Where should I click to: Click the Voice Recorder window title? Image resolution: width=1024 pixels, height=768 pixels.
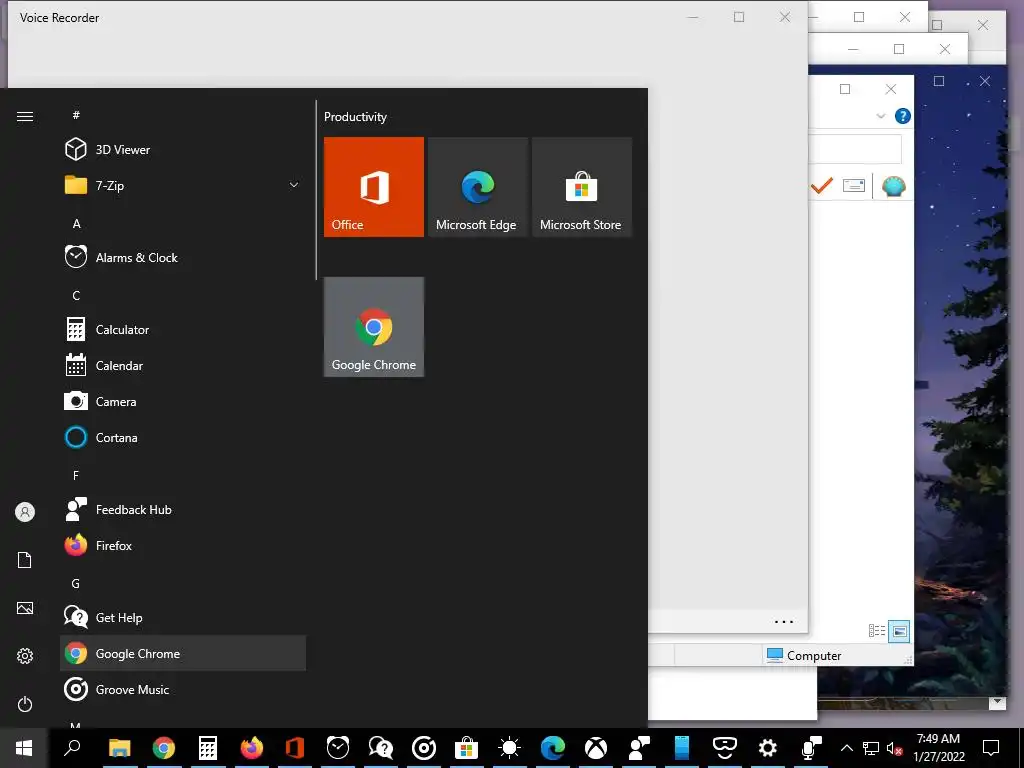point(59,18)
